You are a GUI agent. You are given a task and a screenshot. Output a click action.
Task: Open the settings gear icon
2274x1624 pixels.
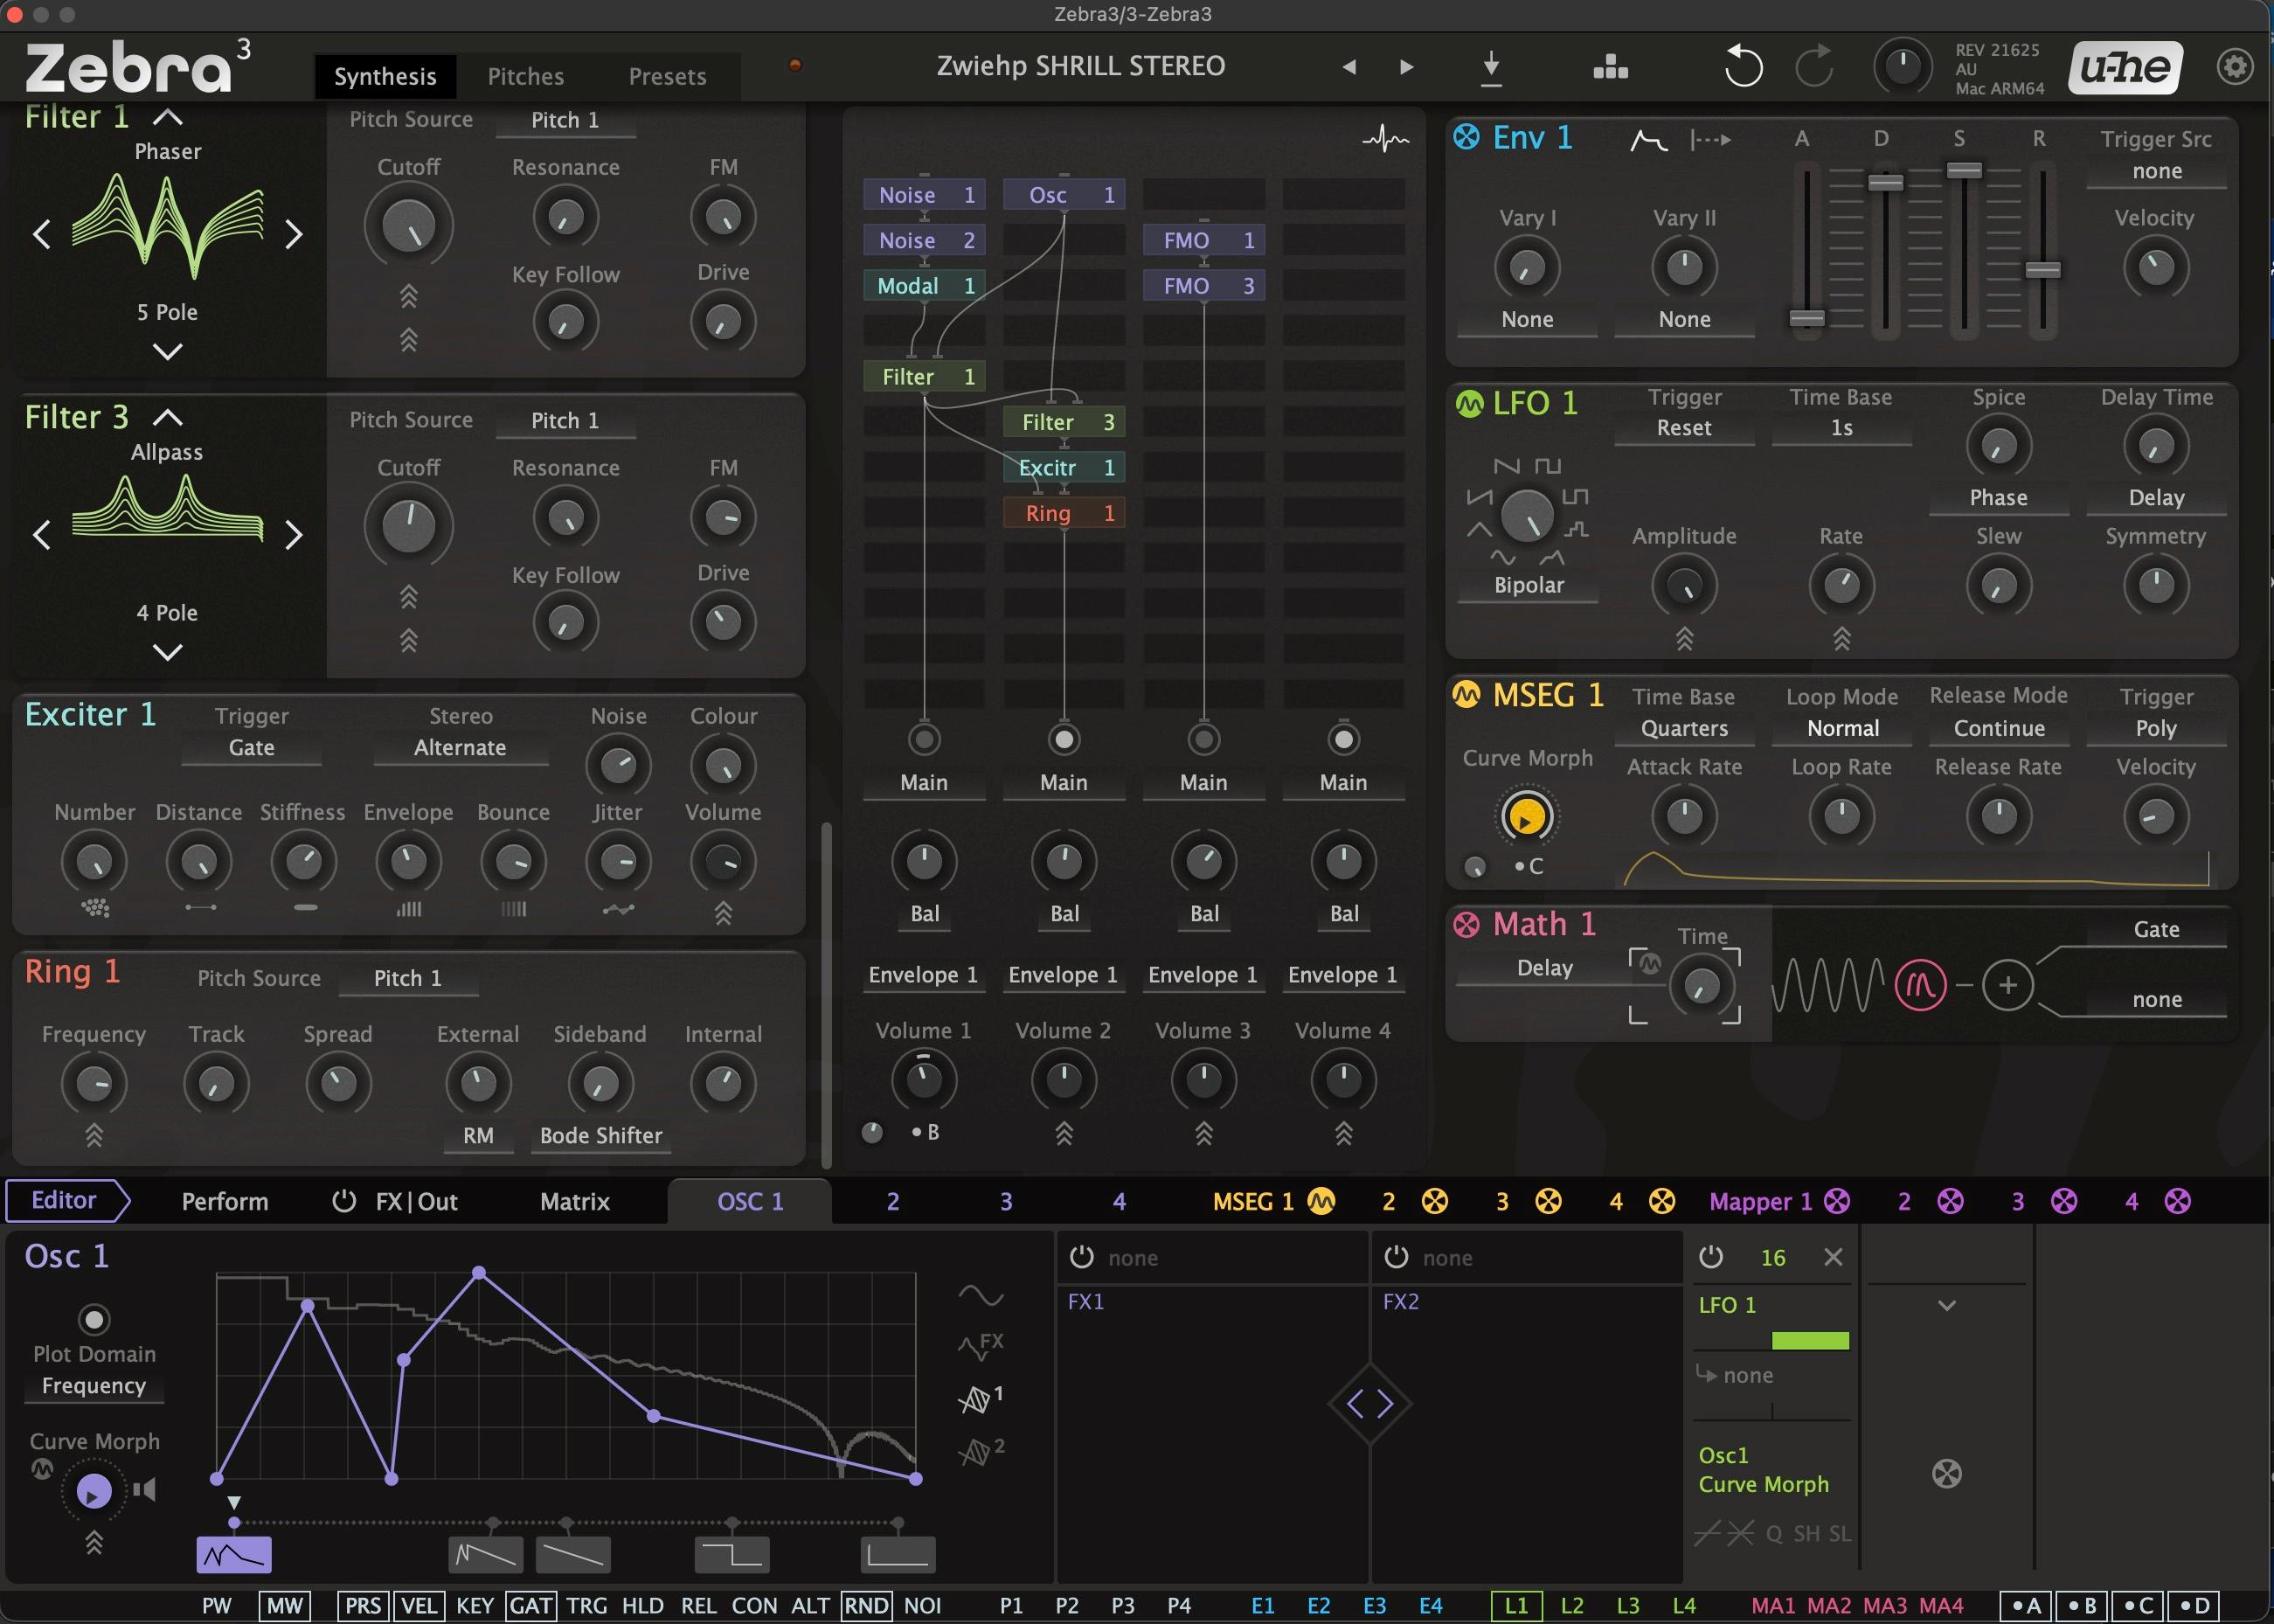click(2235, 67)
